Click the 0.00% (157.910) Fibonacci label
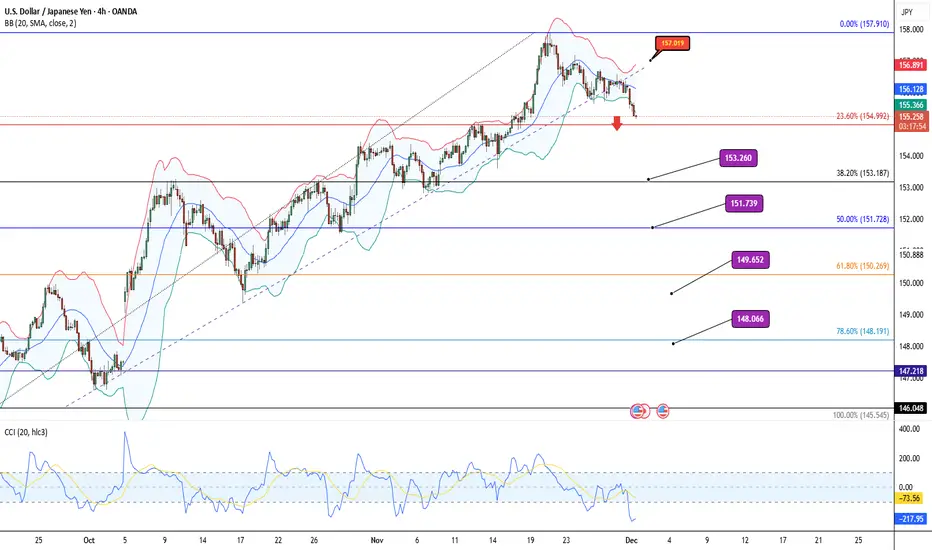932x550 pixels. point(864,24)
